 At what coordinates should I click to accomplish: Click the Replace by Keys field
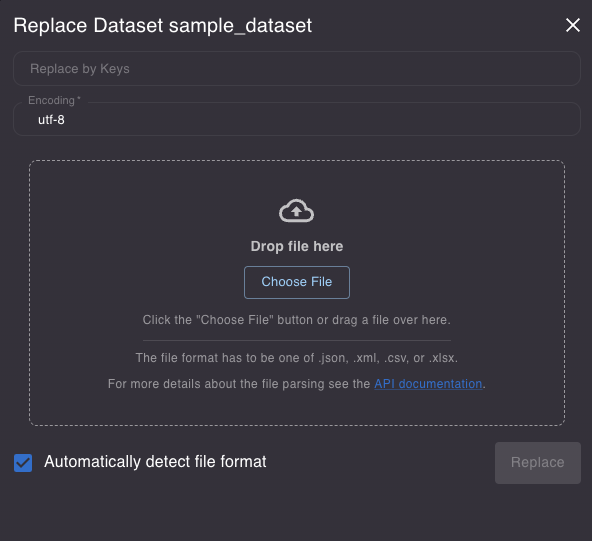coord(296,68)
